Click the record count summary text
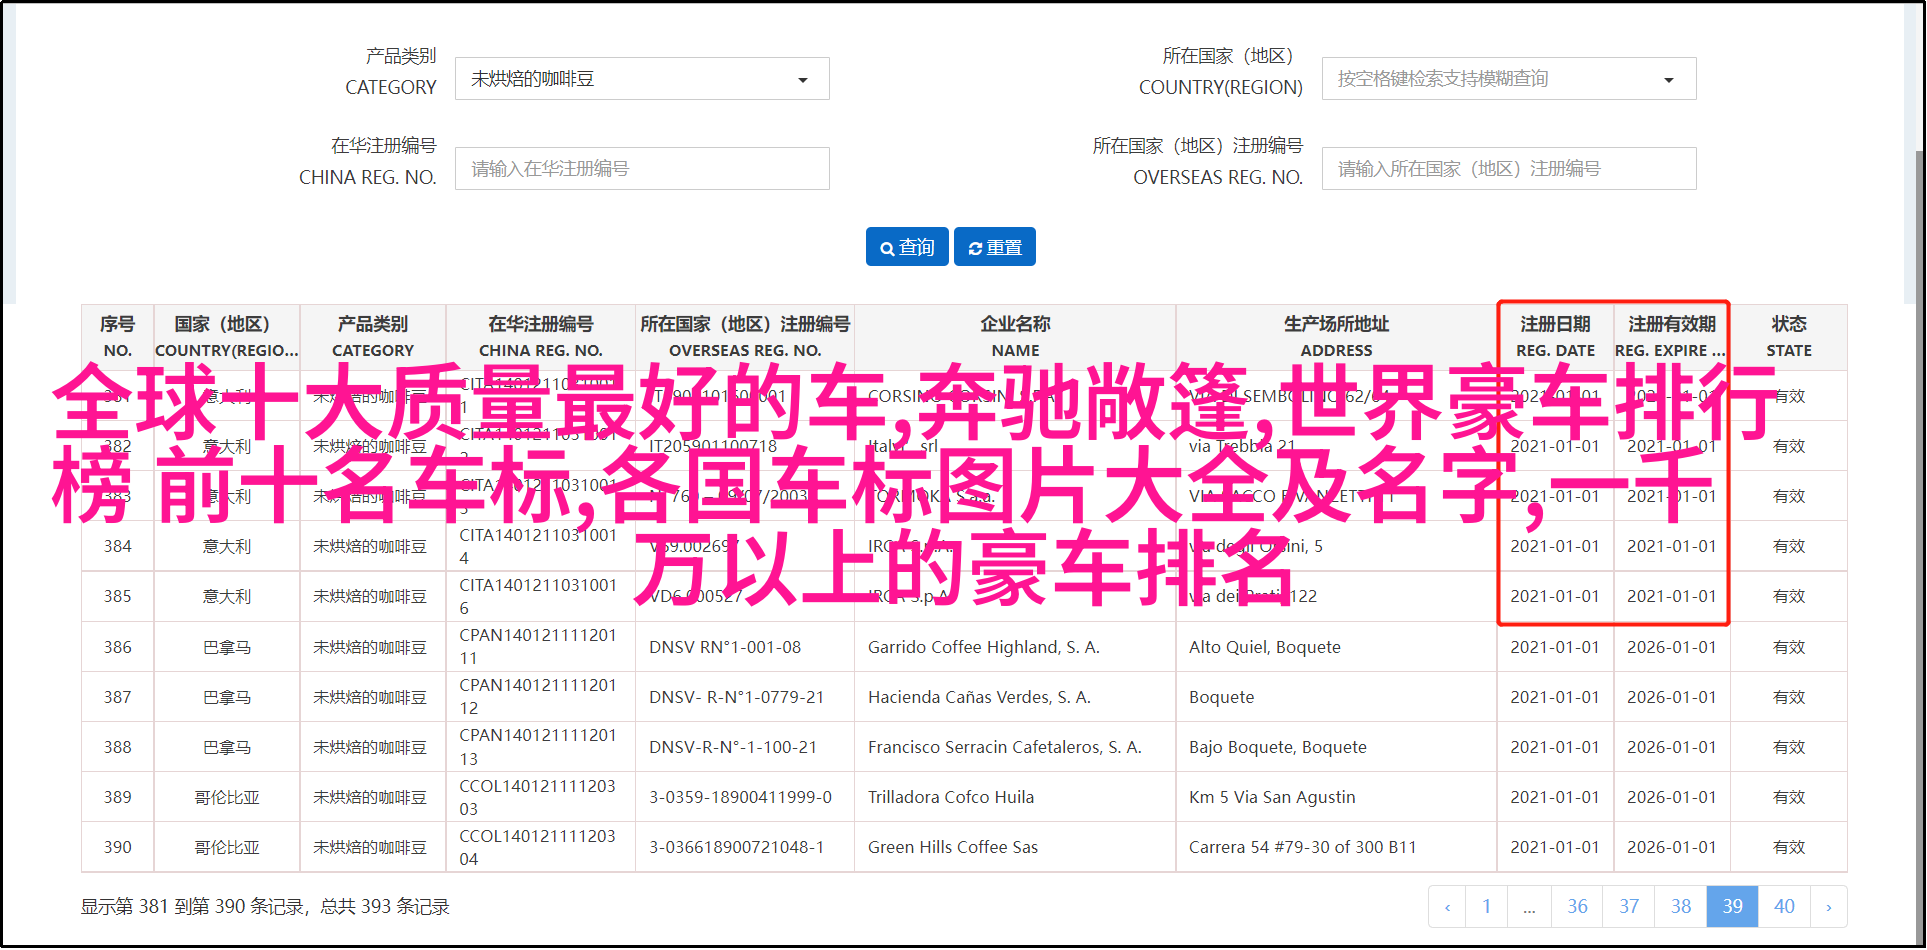Screen dimensions: 1927x950 (265, 907)
